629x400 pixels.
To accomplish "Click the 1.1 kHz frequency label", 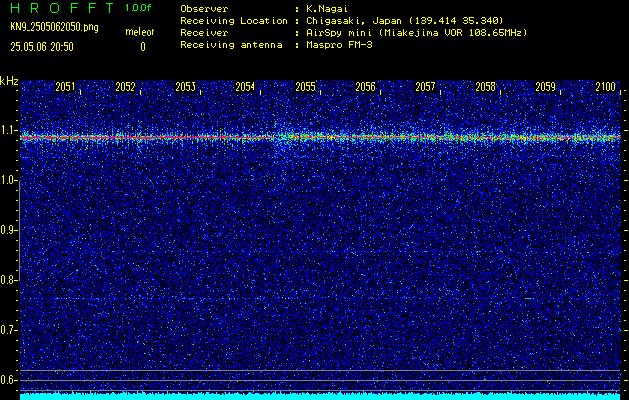I will point(8,131).
